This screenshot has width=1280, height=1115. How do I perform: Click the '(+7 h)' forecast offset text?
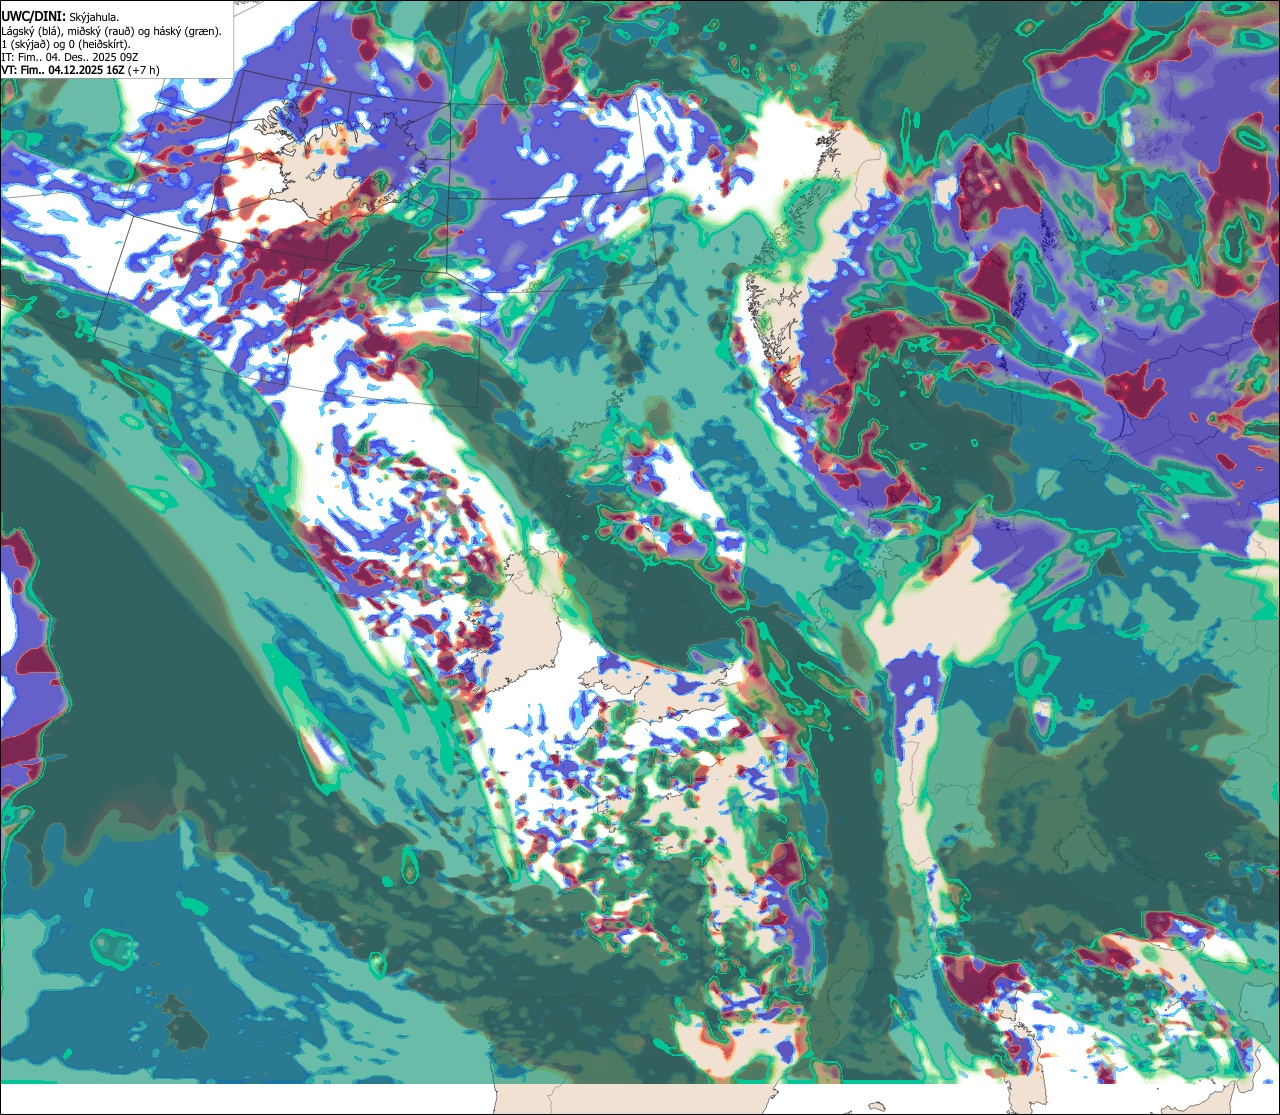click(x=143, y=71)
